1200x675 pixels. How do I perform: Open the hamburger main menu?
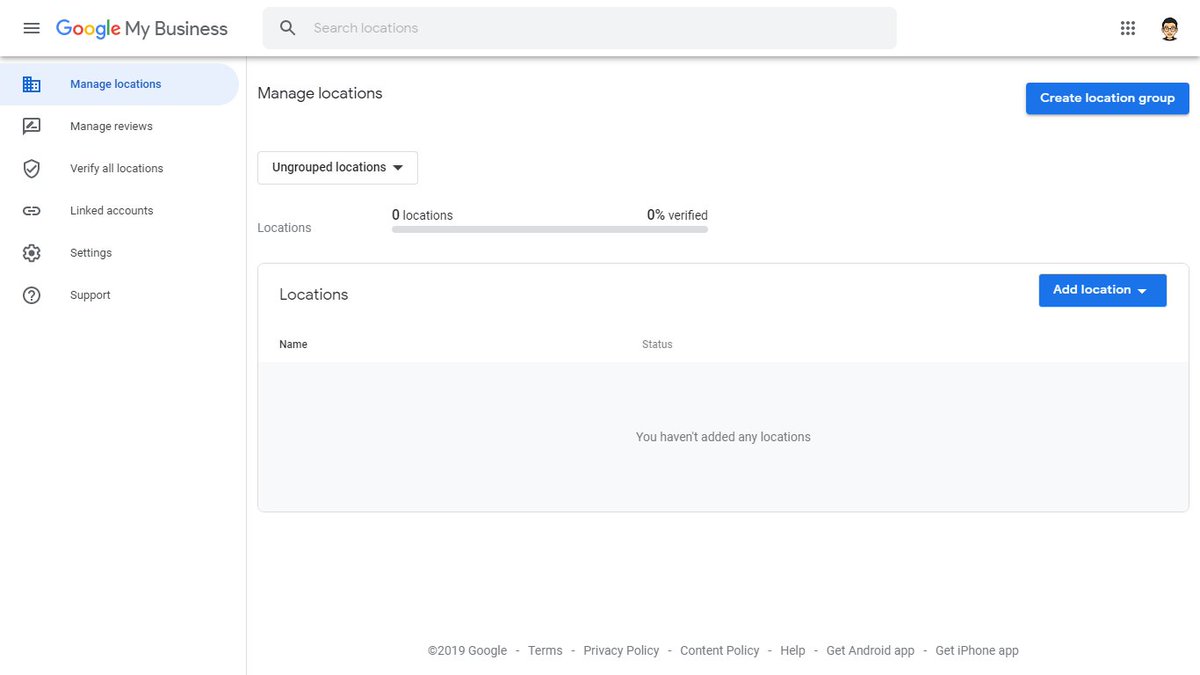(x=31, y=28)
